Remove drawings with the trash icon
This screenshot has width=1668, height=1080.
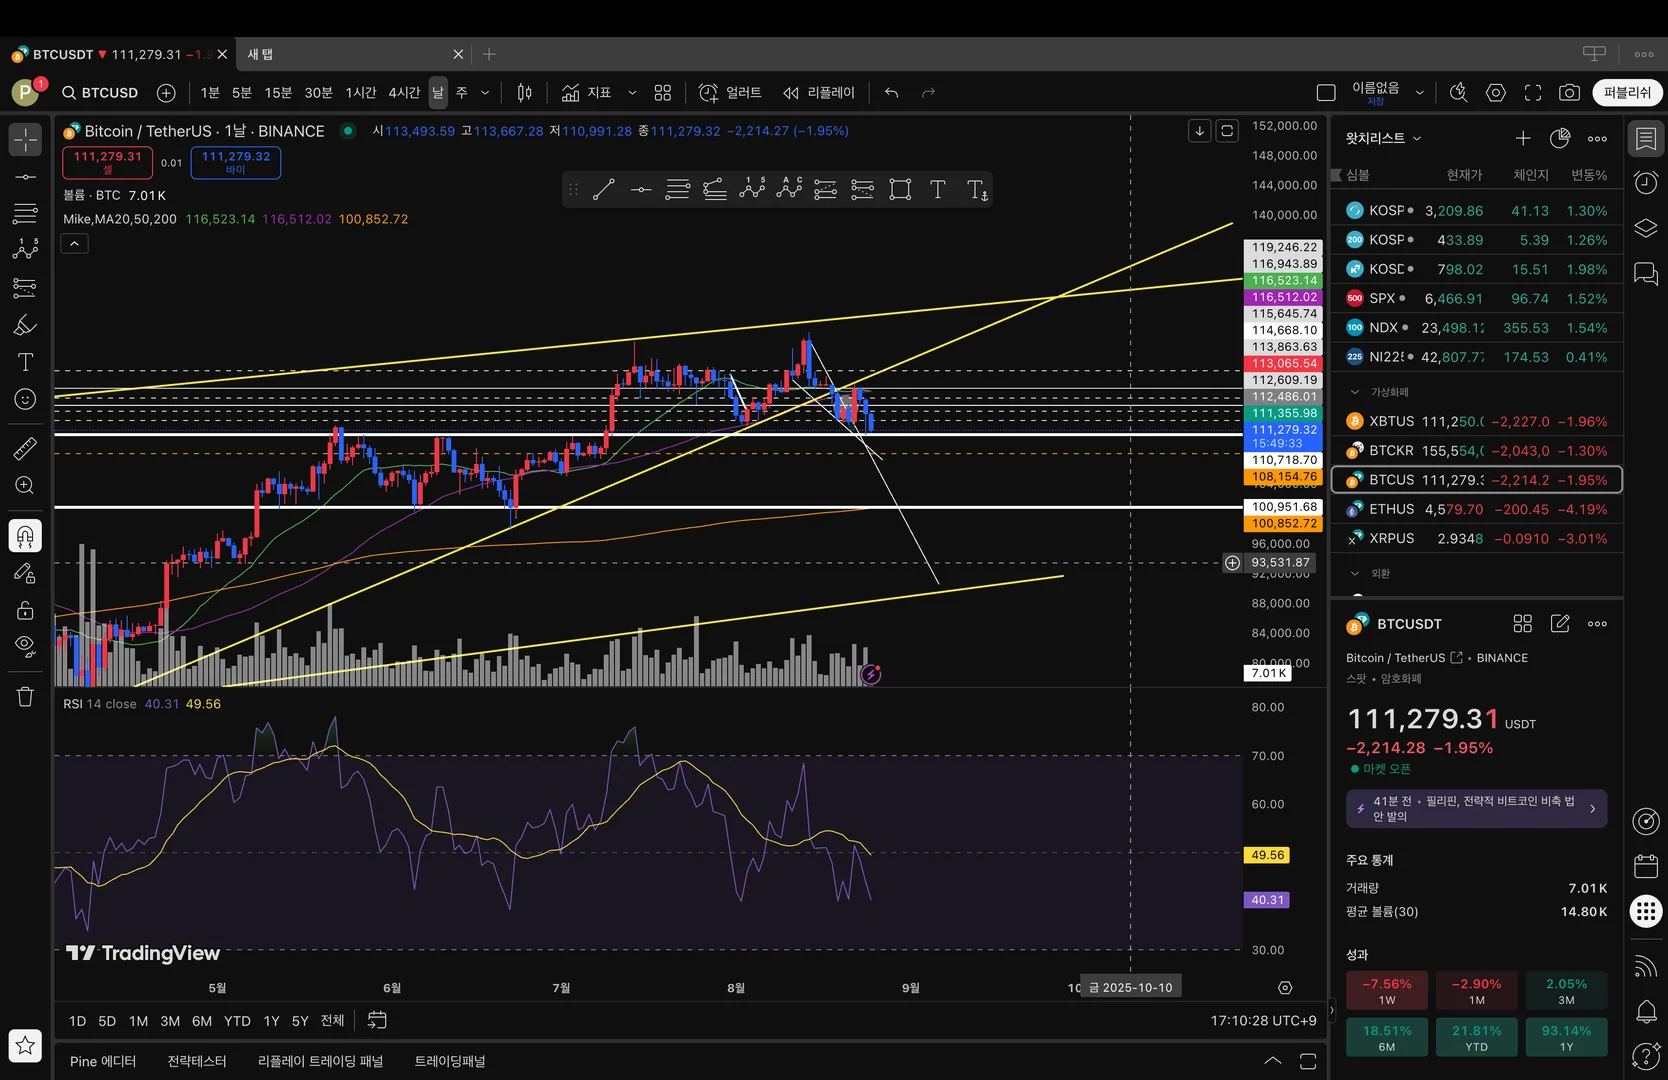click(x=25, y=696)
